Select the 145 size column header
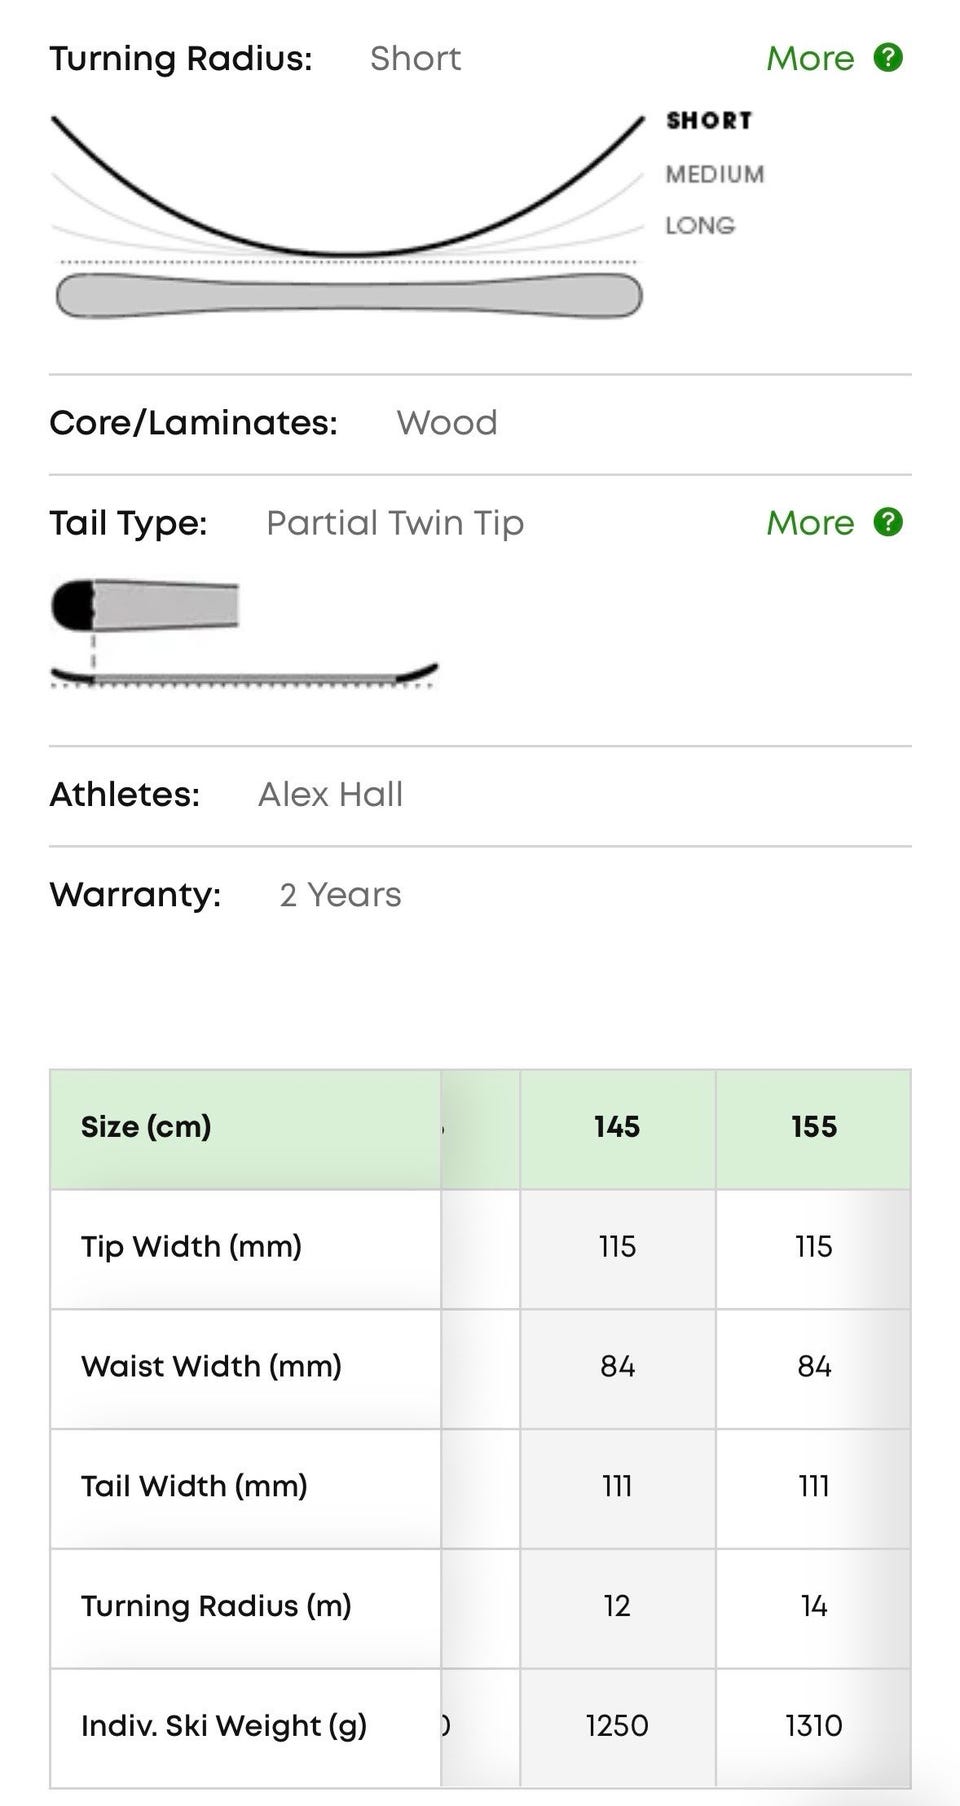Screen dimensions: 960x1806 (617, 1127)
